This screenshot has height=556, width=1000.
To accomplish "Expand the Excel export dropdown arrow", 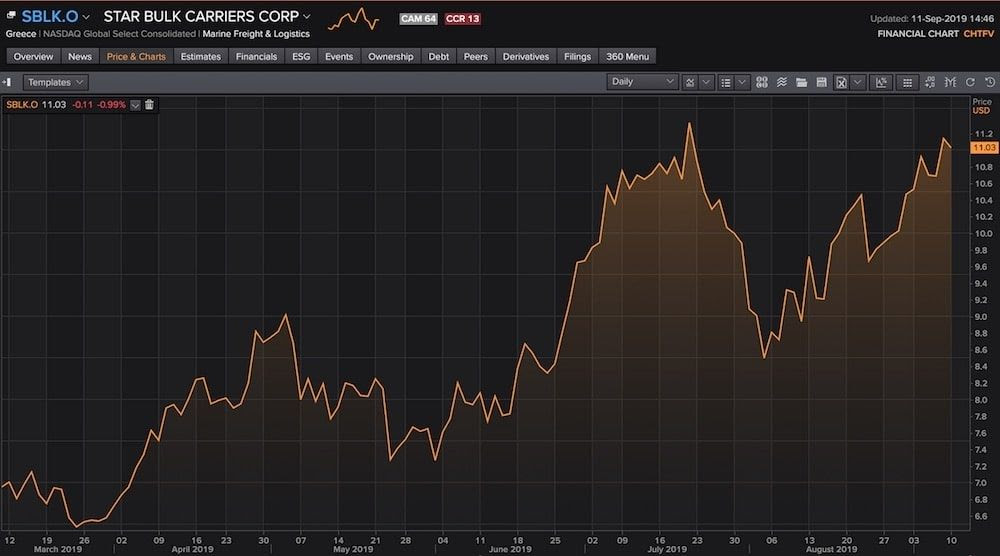I will pos(858,82).
